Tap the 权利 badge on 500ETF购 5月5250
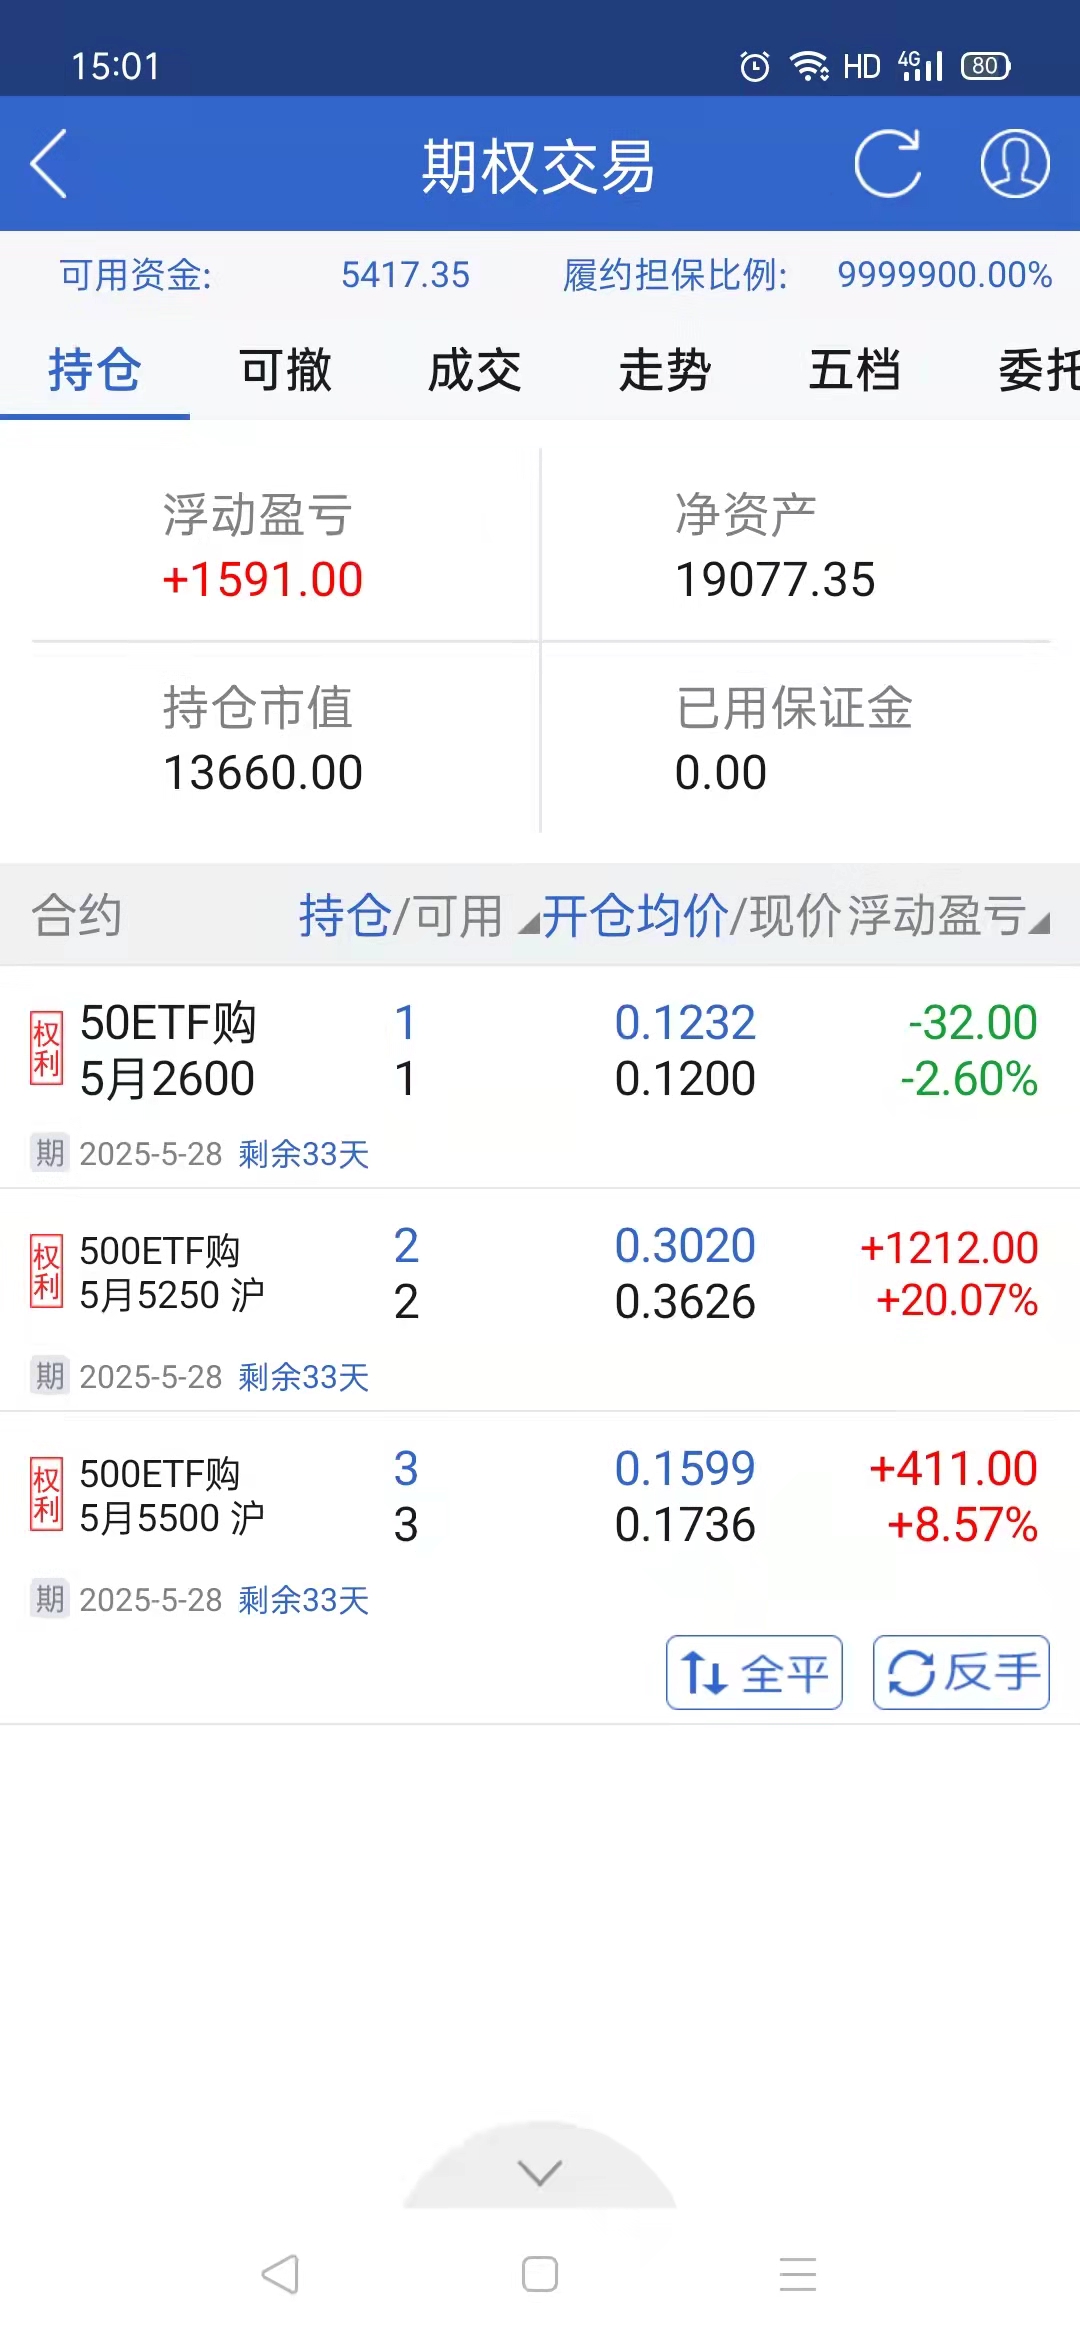This screenshot has width=1080, height=2340. (x=46, y=1272)
